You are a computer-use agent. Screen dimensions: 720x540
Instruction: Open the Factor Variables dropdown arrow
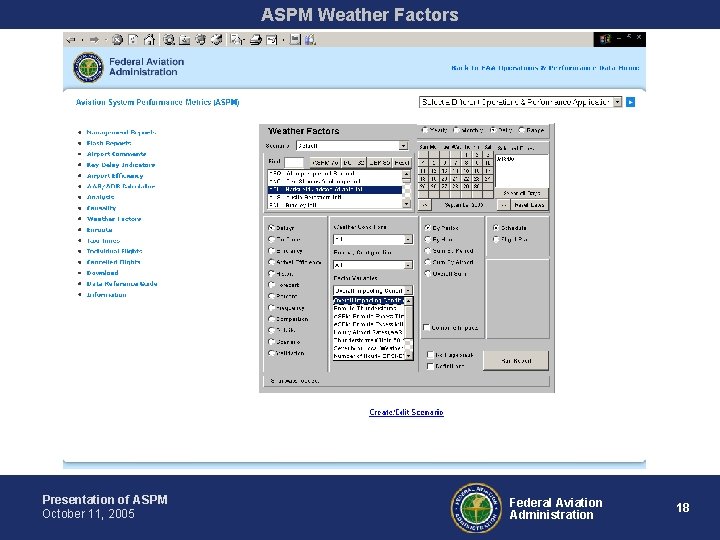[408, 291]
